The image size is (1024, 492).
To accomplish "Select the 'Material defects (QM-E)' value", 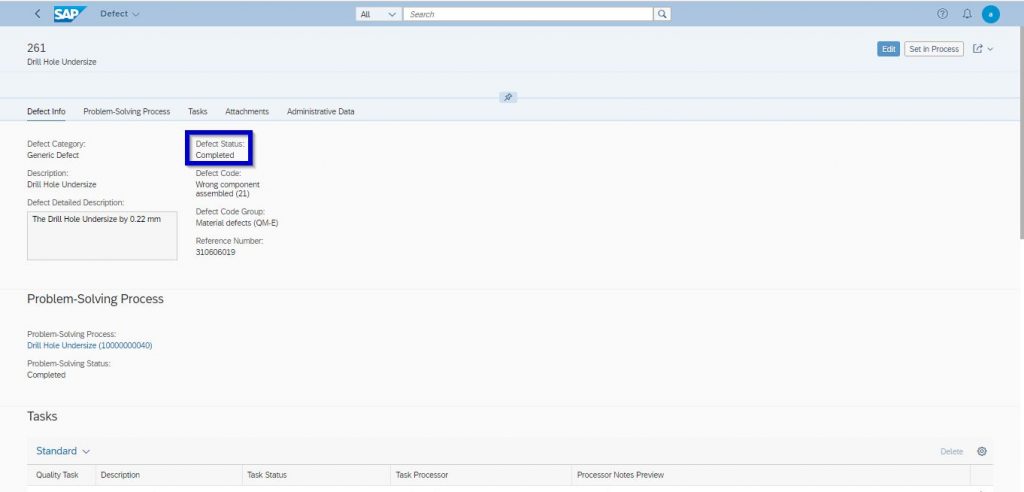I will coord(237,223).
